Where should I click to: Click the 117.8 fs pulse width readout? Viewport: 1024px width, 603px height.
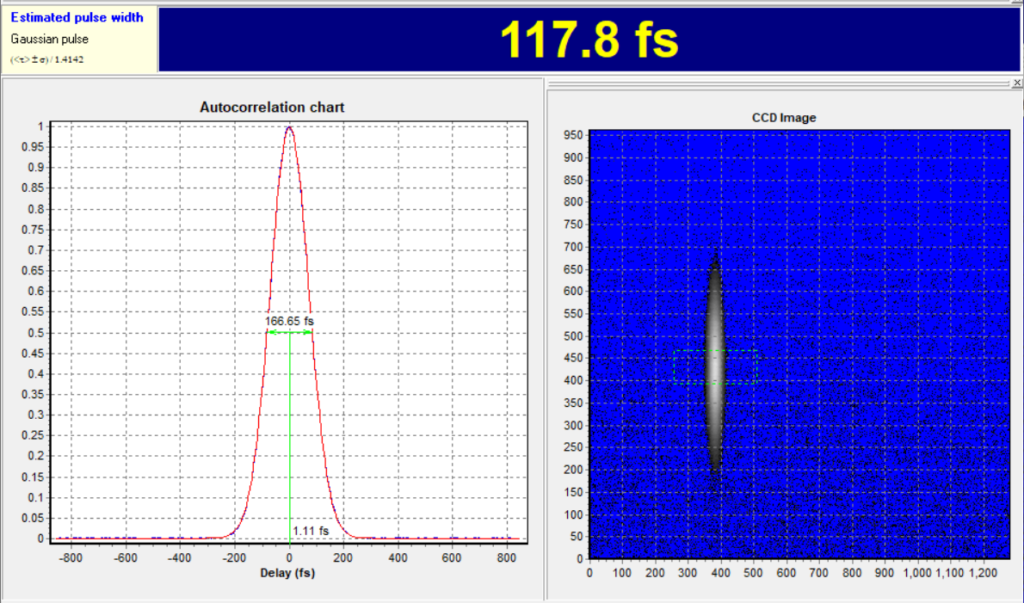pyautogui.click(x=589, y=39)
